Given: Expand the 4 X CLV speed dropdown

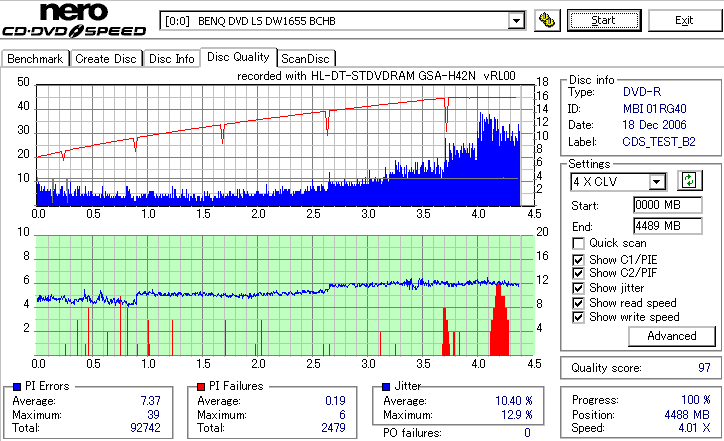Looking at the screenshot, I should (656, 182).
